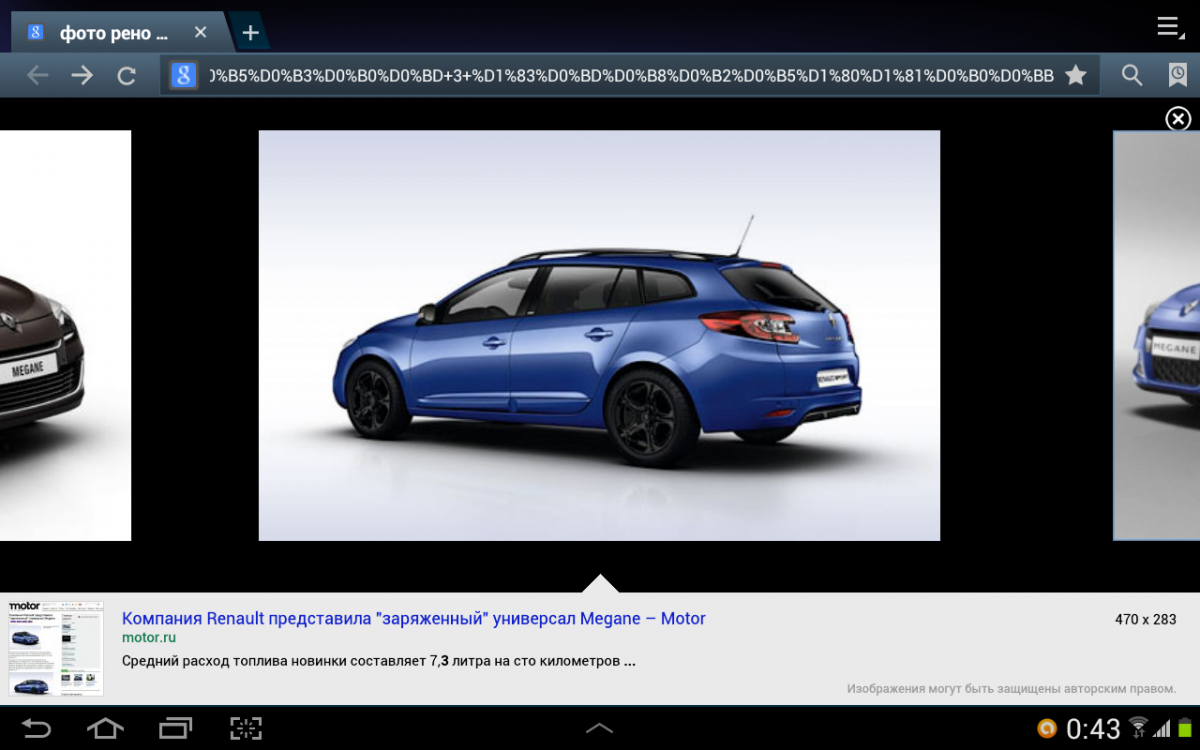Go forward to the next page
Viewport: 1200px width, 750px height.
pyautogui.click(x=82, y=75)
